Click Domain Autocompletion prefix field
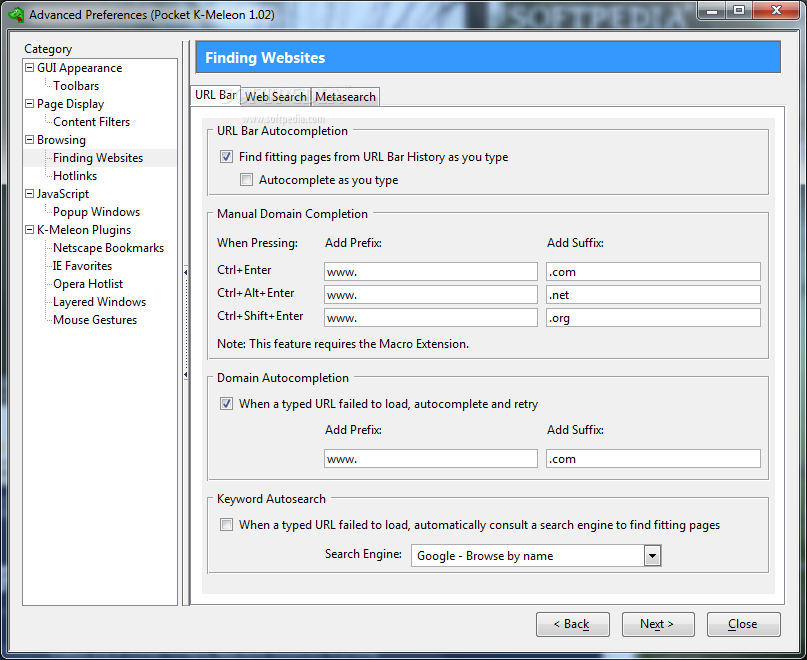The image size is (807, 660). (x=431, y=459)
